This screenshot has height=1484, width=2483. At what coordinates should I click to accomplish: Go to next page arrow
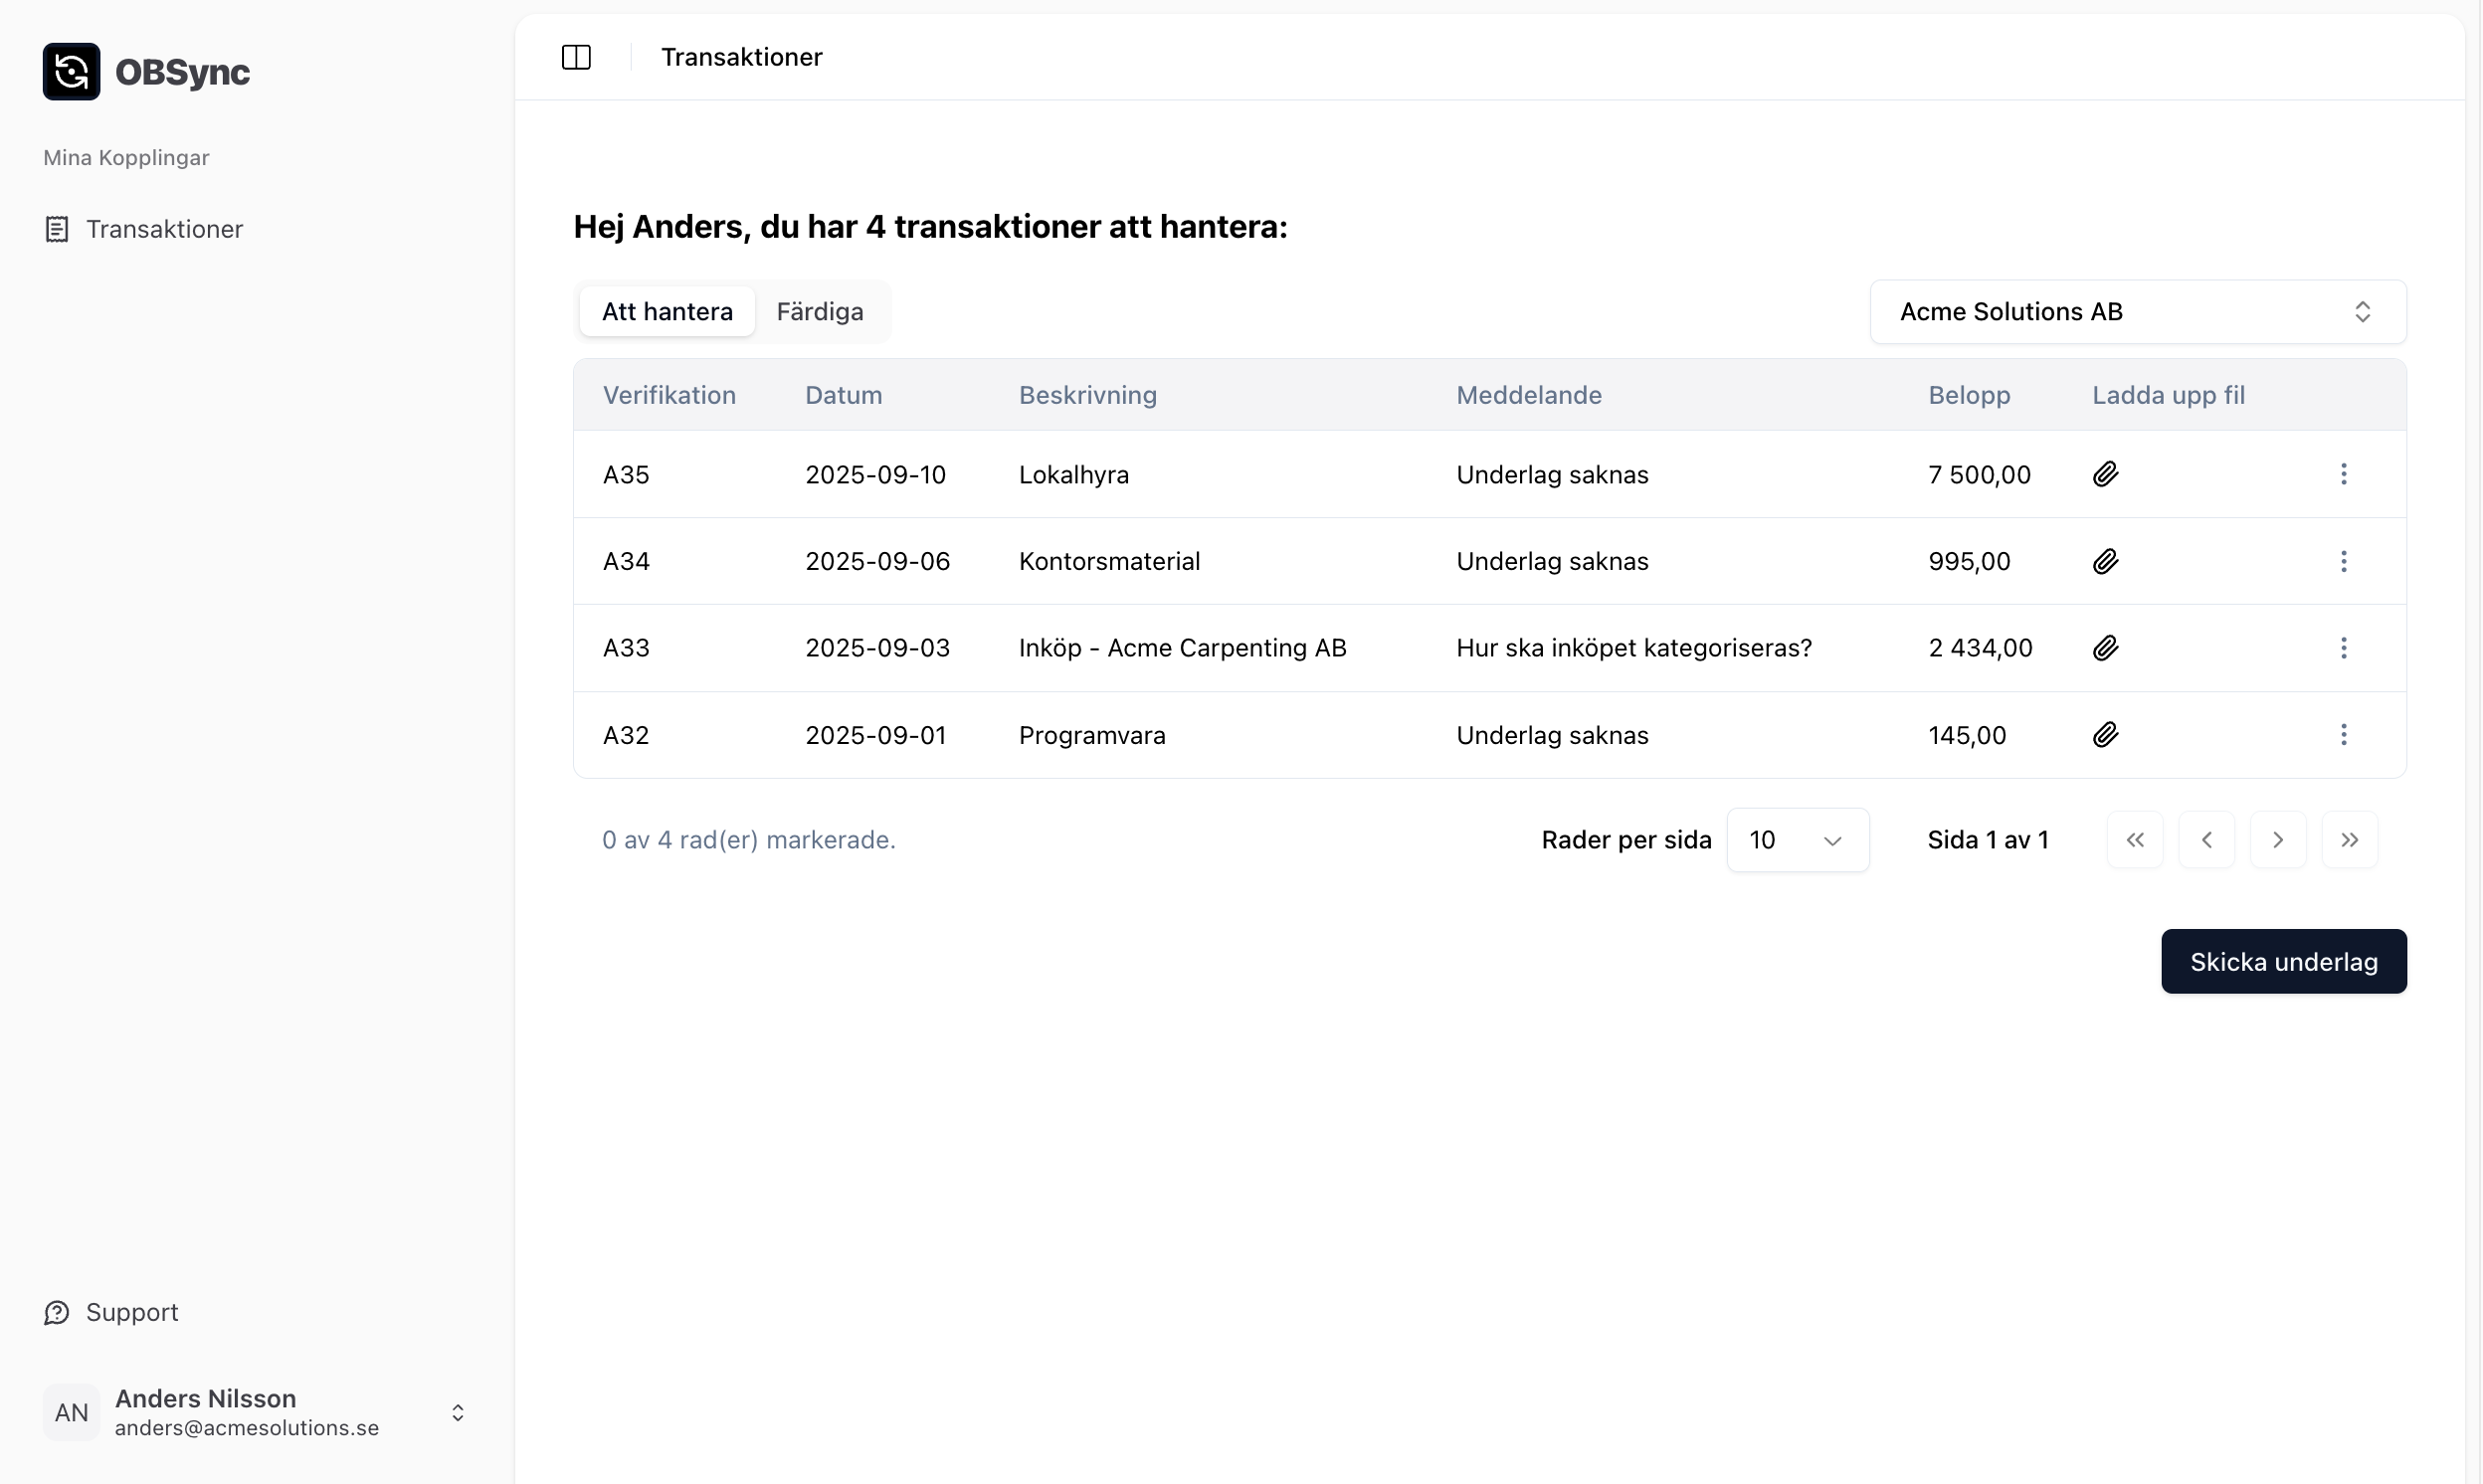2277,839
